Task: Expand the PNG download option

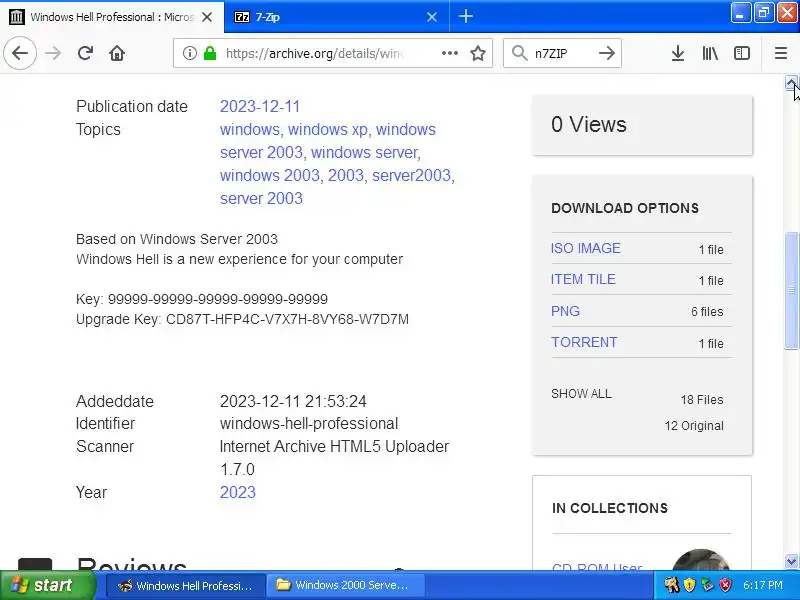Action: 565,311
